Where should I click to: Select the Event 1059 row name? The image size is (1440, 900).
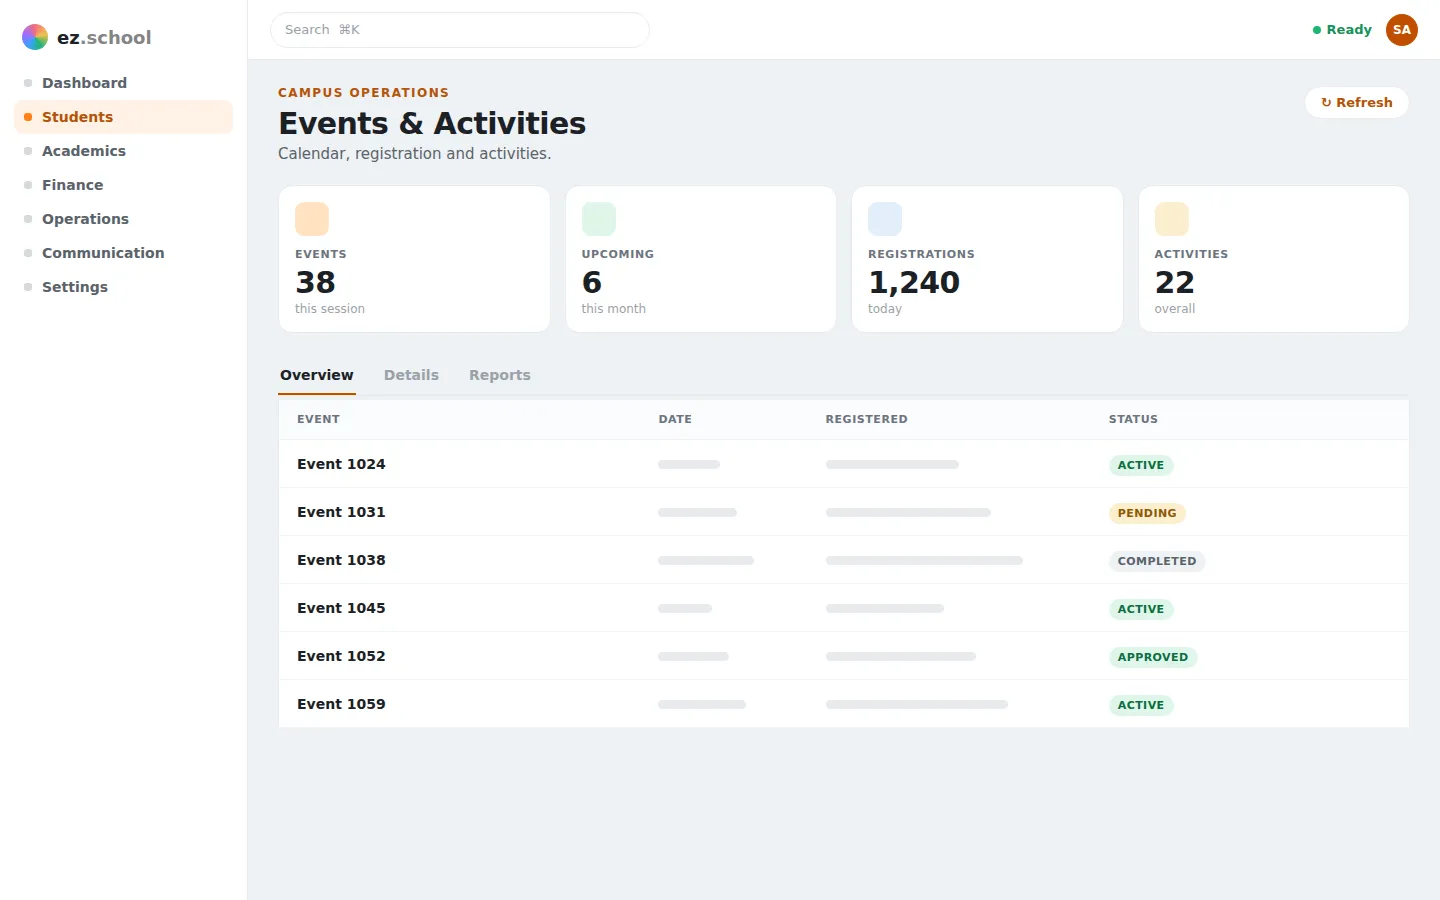tap(341, 704)
